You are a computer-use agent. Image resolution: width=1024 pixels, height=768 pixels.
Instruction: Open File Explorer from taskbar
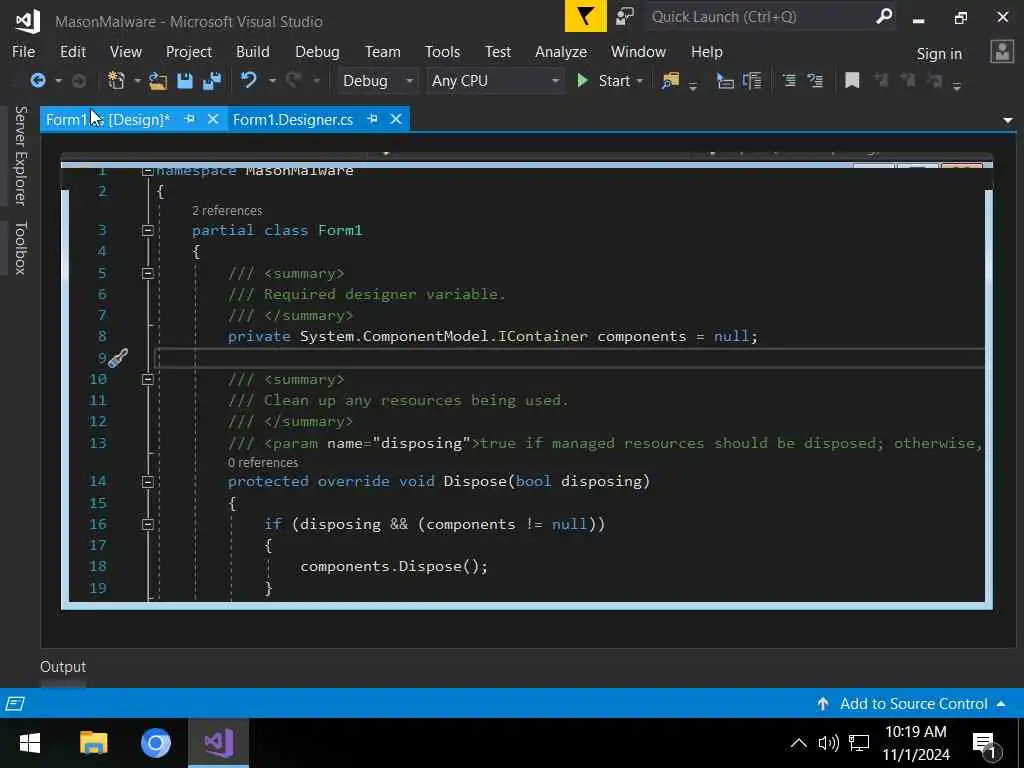[93, 743]
